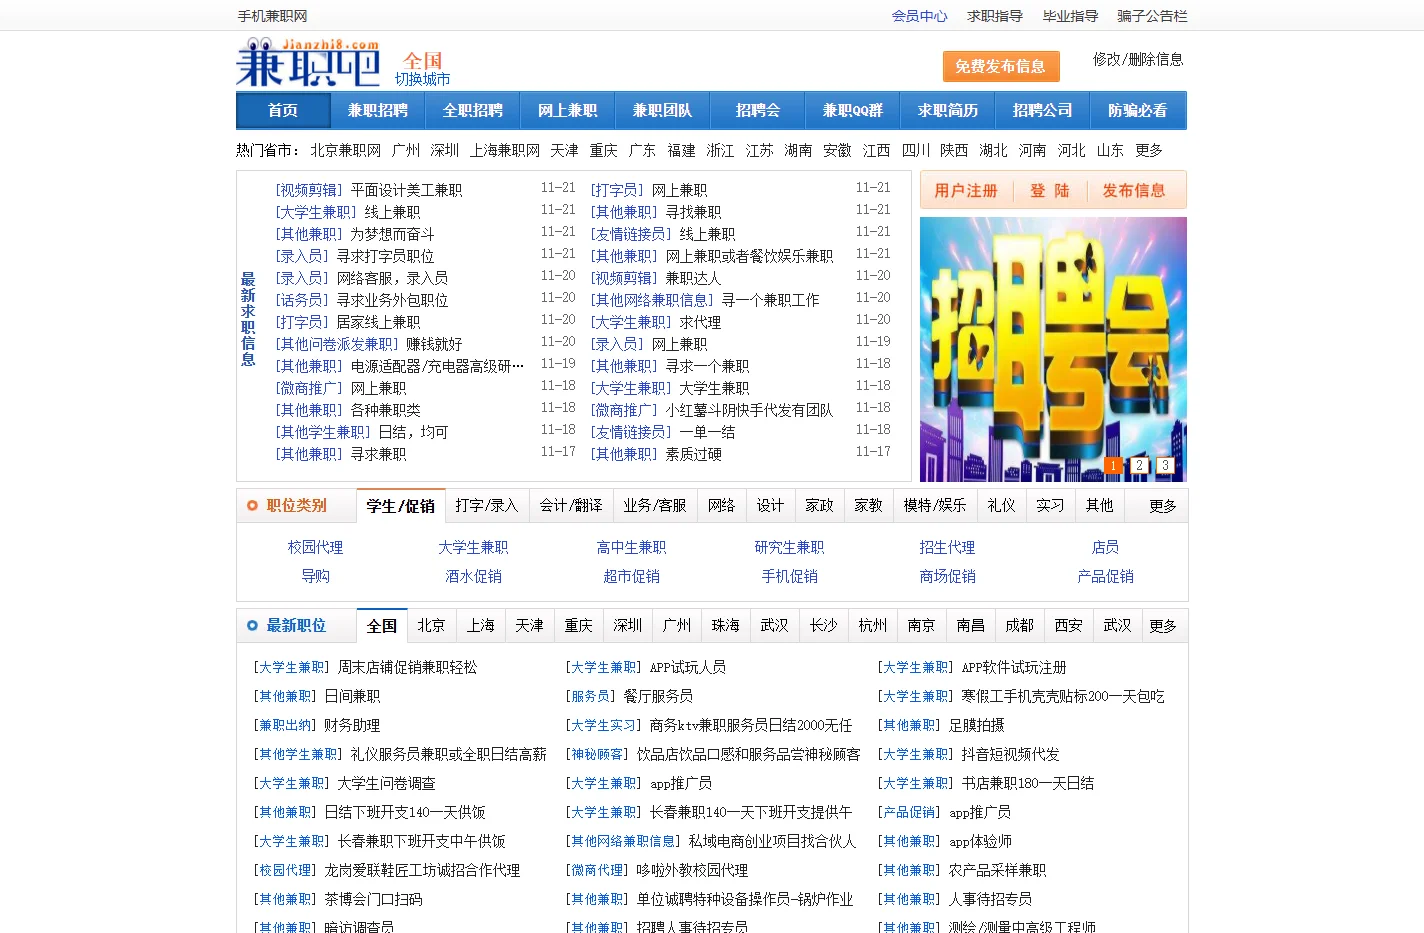Switch to 学生/促销 category tab

[401, 506]
